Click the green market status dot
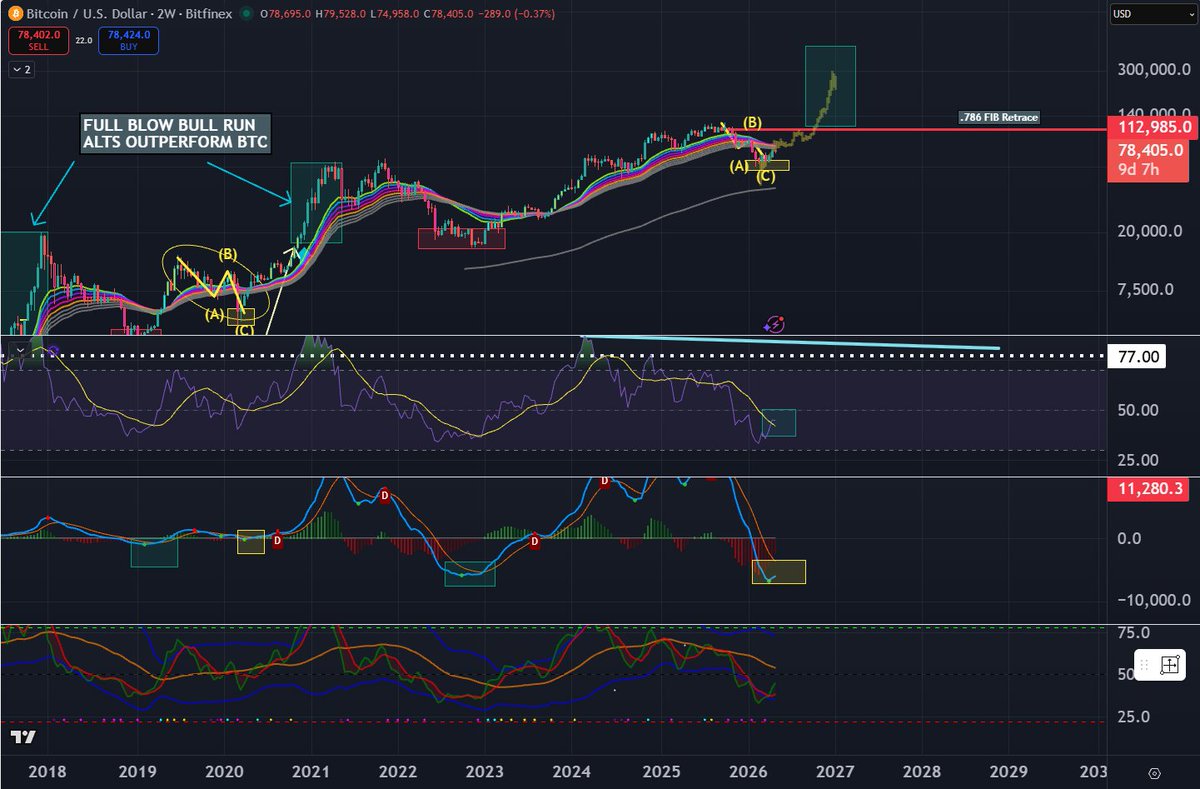This screenshot has width=1200, height=789. pos(245,16)
